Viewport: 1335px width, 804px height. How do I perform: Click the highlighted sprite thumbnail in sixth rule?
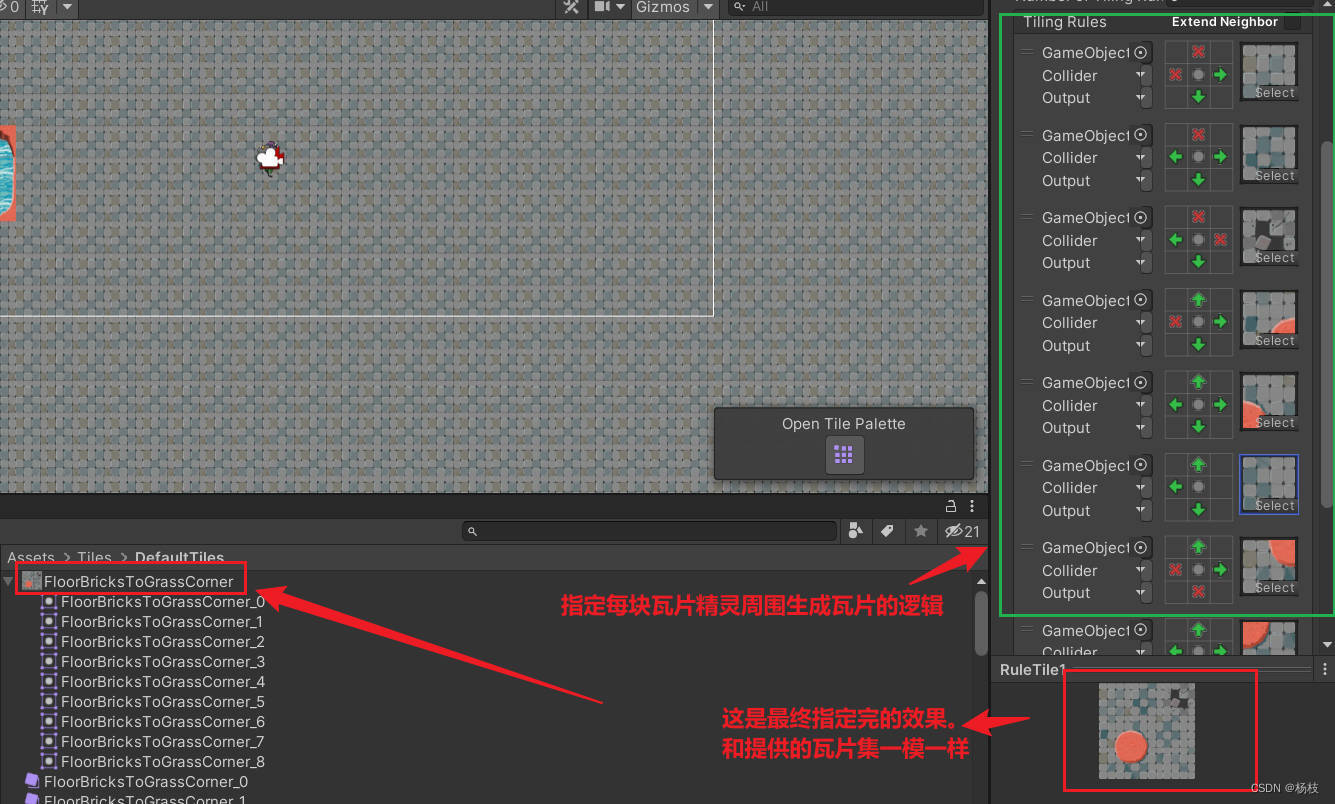[x=1269, y=485]
